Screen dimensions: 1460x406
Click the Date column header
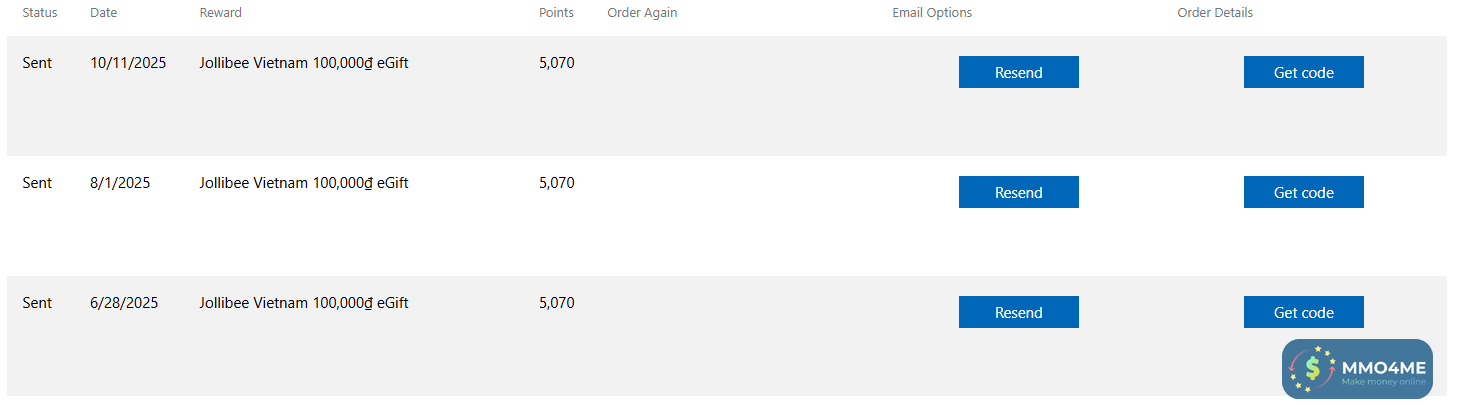[103, 13]
